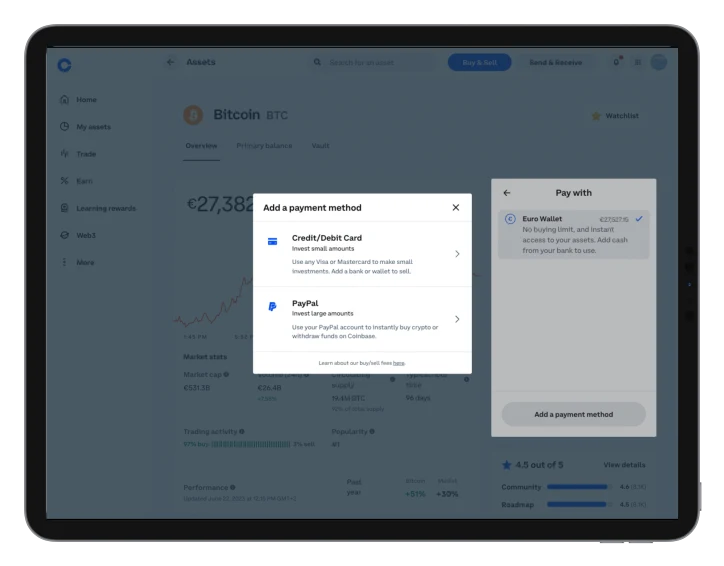
Task: Toggle the Watchlist star button
Action: pos(615,116)
